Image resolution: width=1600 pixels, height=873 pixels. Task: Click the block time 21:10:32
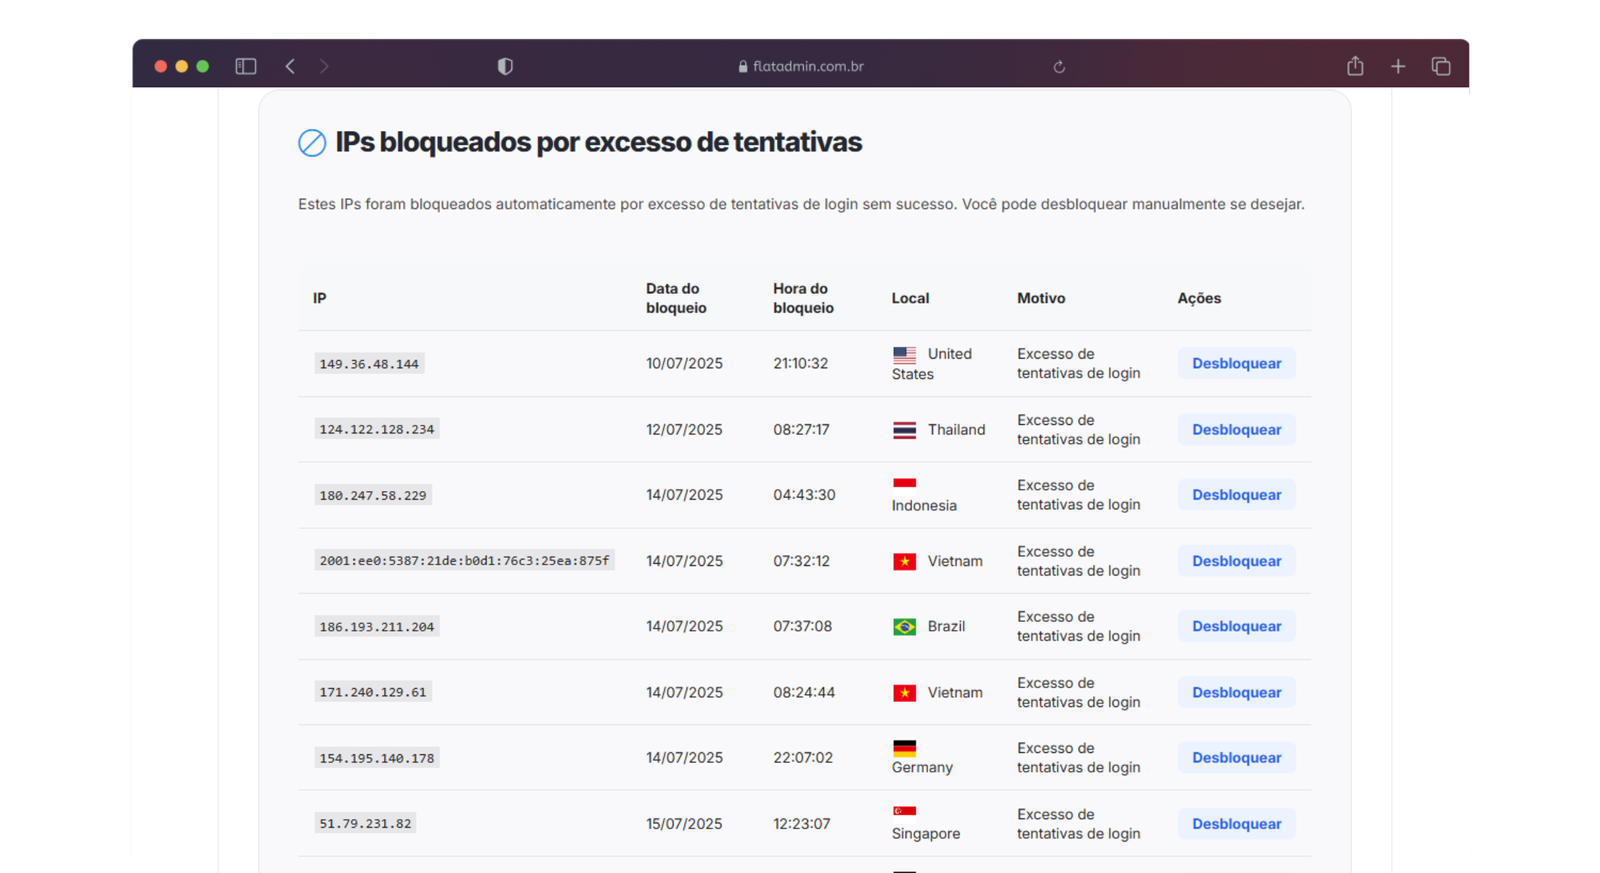(x=800, y=363)
